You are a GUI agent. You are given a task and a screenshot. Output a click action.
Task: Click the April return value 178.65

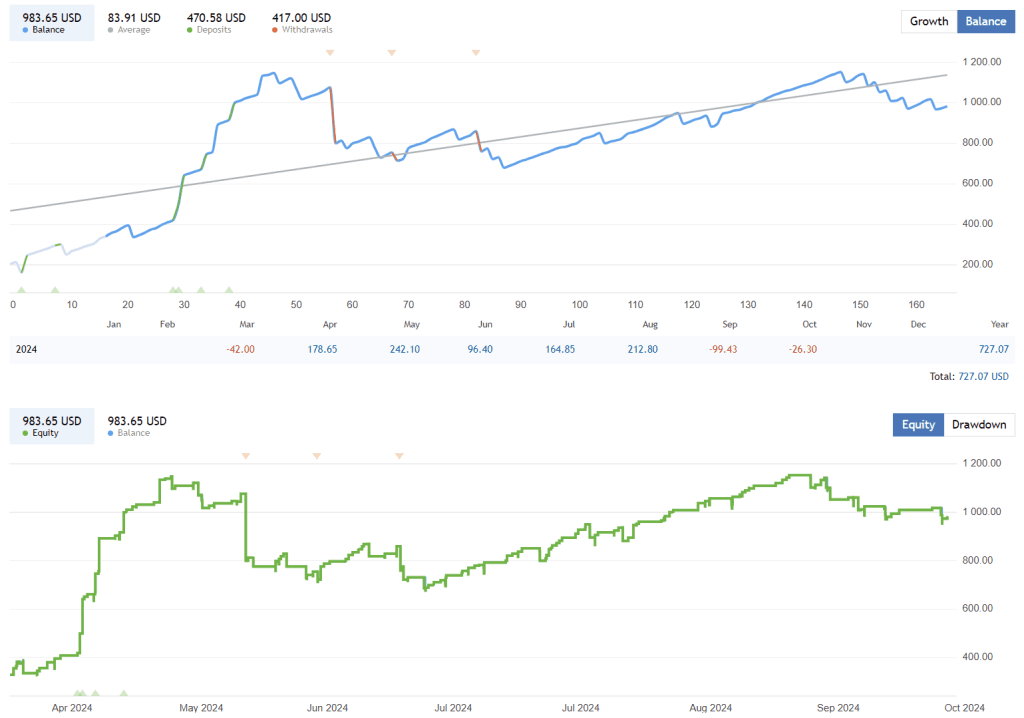tap(321, 351)
